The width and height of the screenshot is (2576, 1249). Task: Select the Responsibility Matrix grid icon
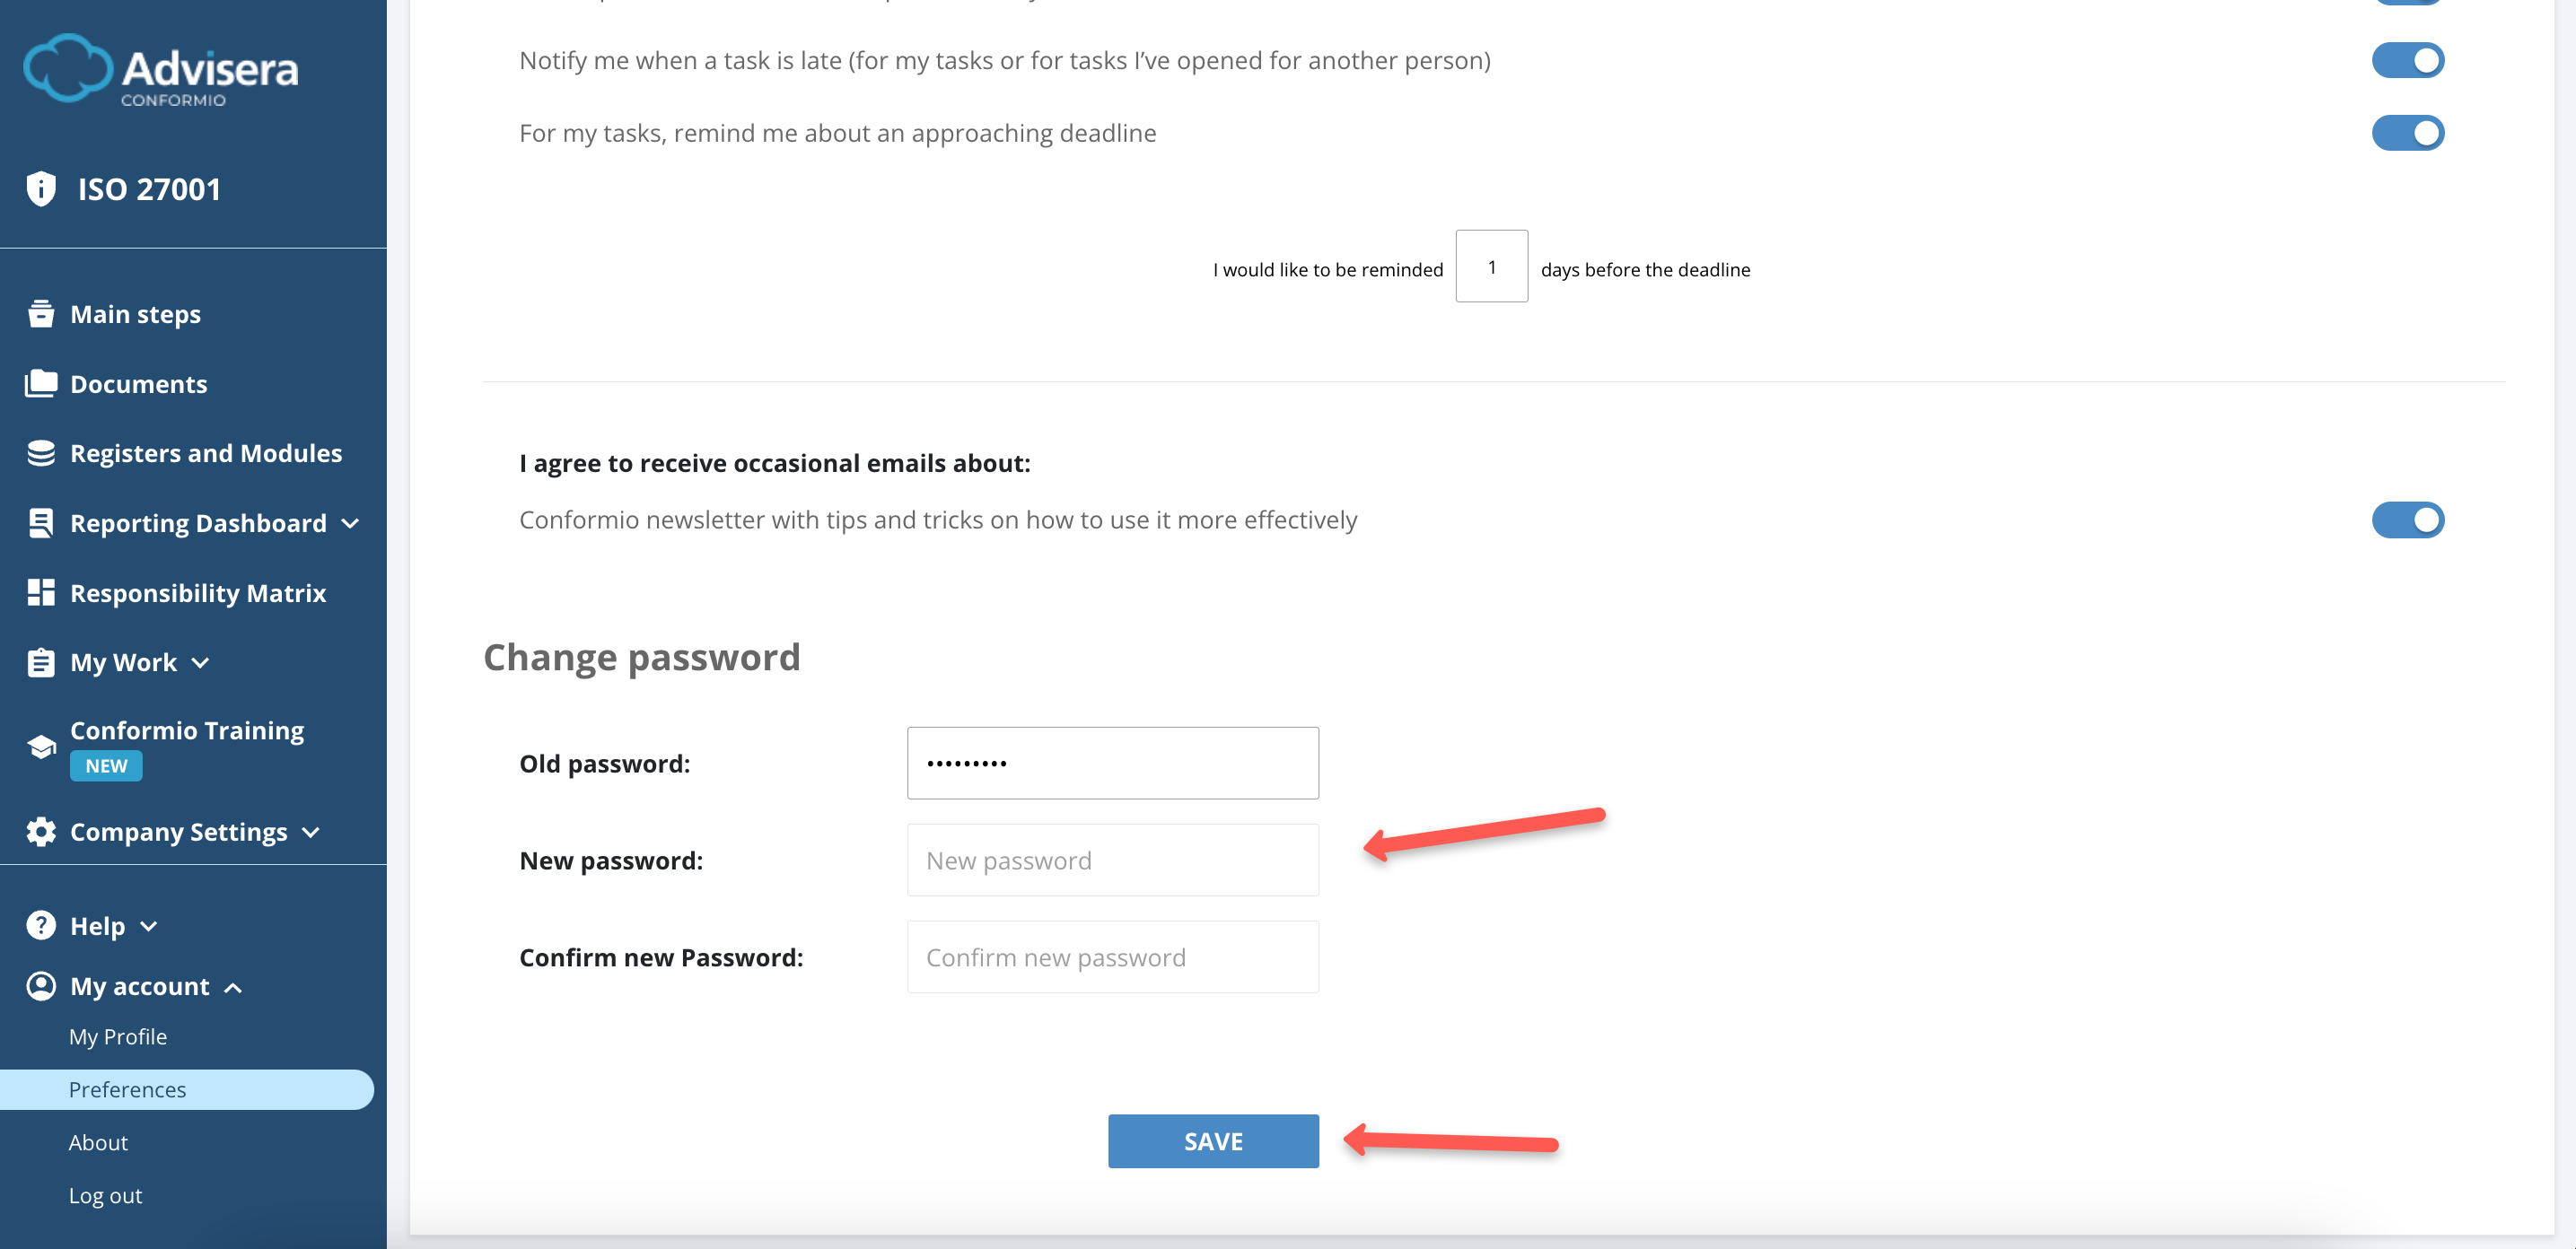(40, 592)
